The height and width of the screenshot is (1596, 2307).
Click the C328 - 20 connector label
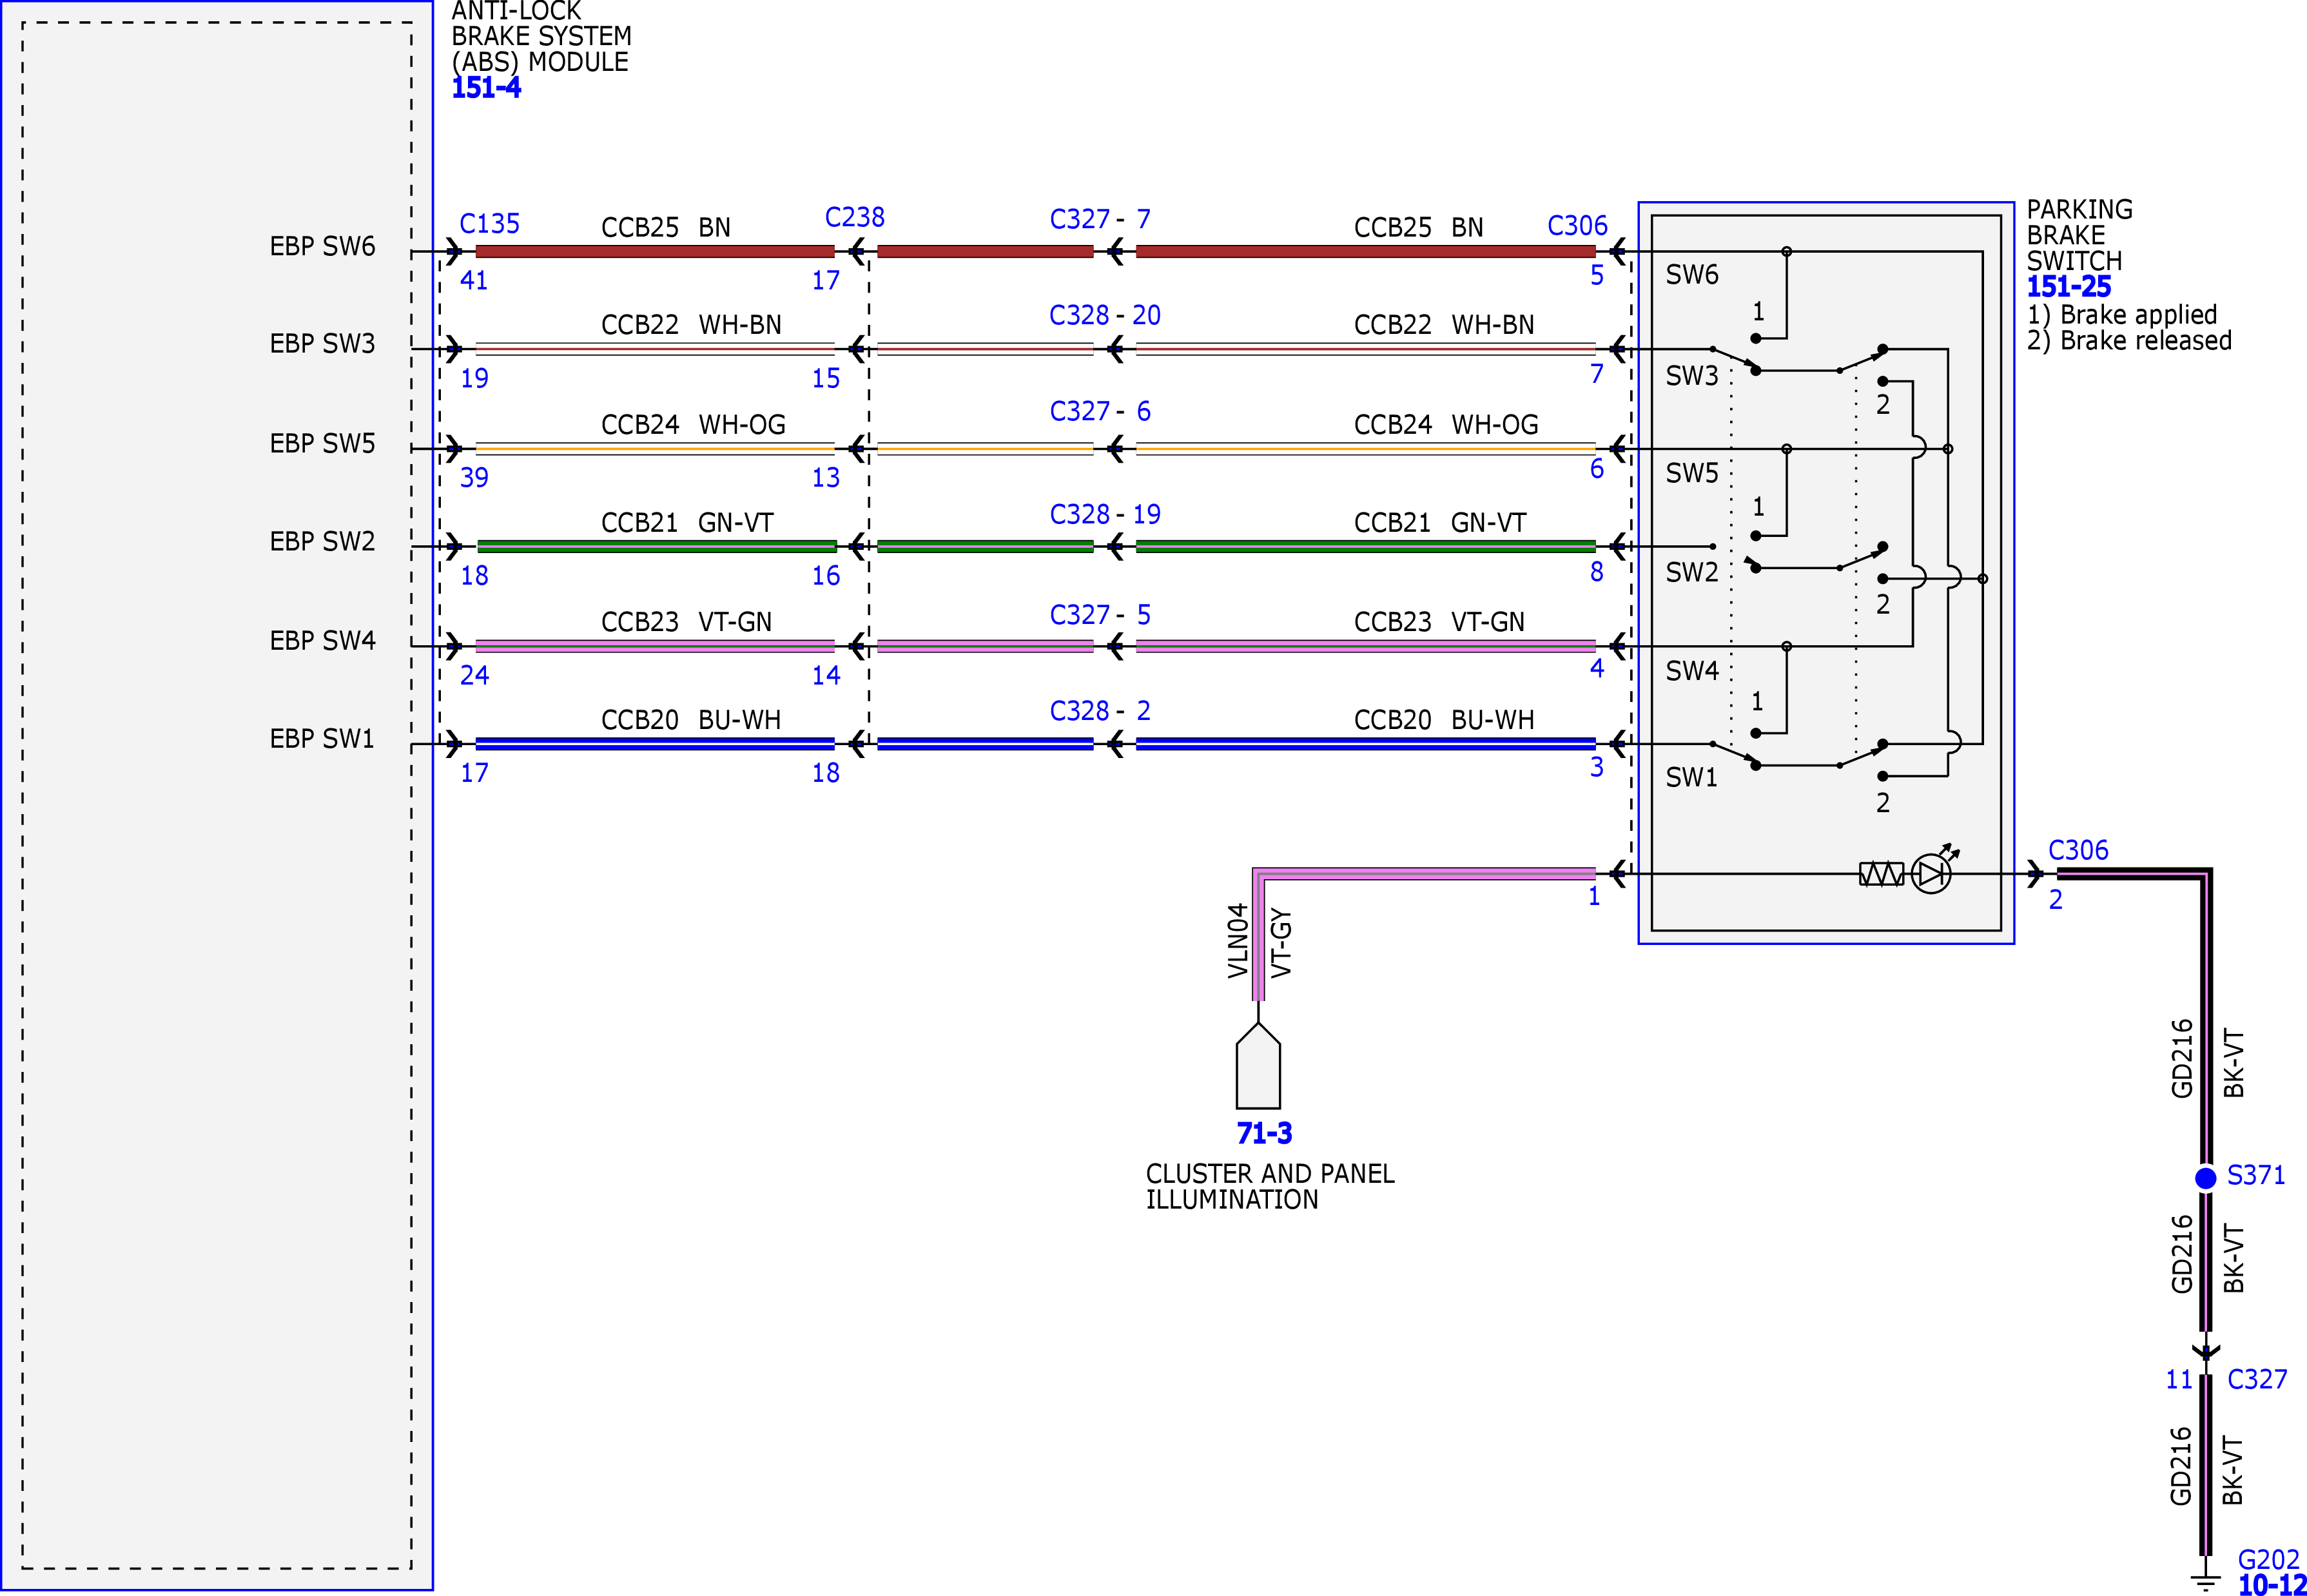(x=1105, y=315)
